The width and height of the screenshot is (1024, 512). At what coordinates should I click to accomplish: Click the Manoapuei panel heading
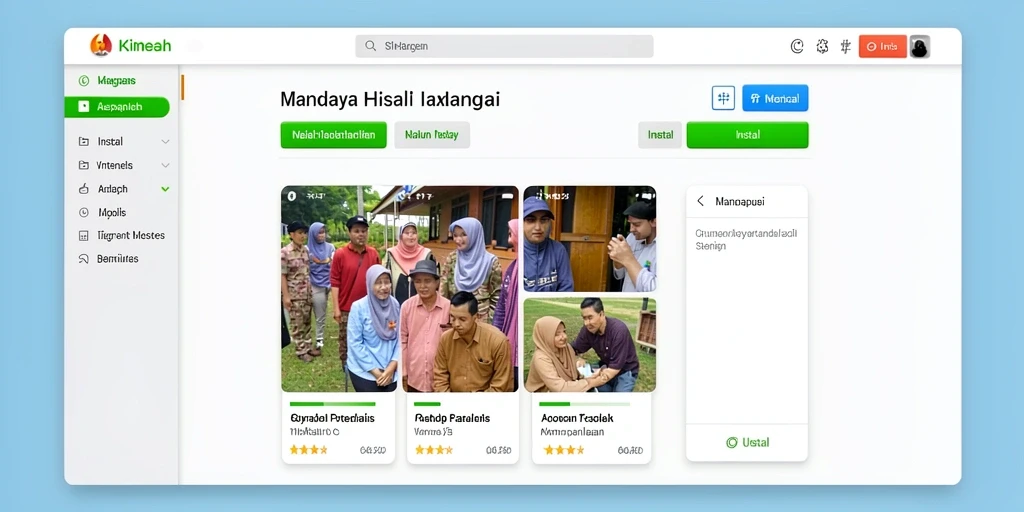pos(740,201)
